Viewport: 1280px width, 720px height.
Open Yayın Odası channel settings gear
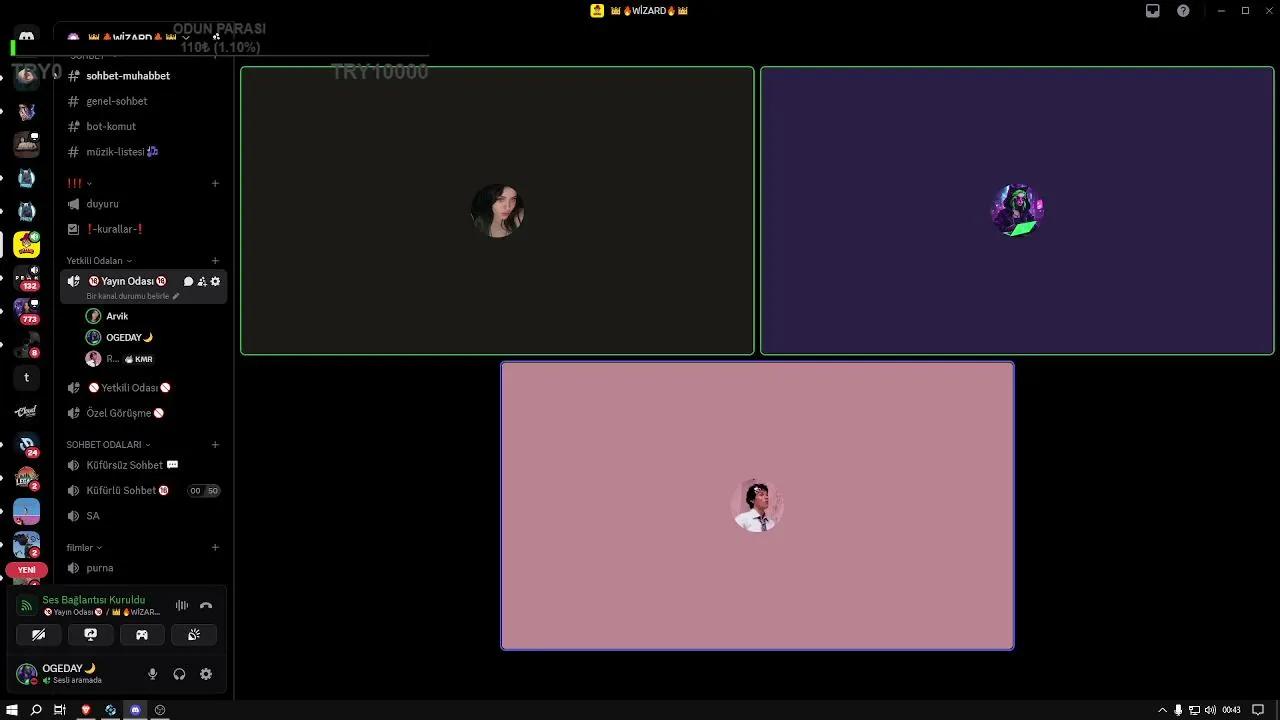coord(215,282)
